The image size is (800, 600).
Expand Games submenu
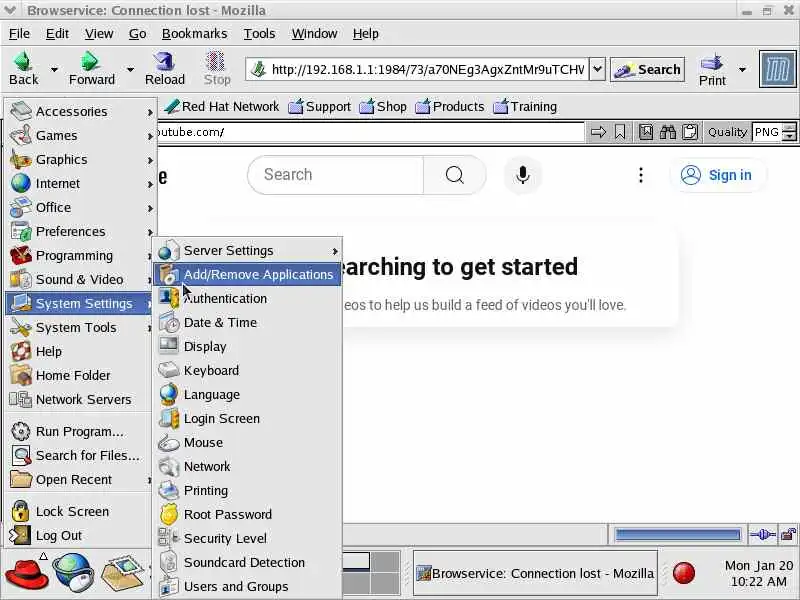[x=81, y=135]
